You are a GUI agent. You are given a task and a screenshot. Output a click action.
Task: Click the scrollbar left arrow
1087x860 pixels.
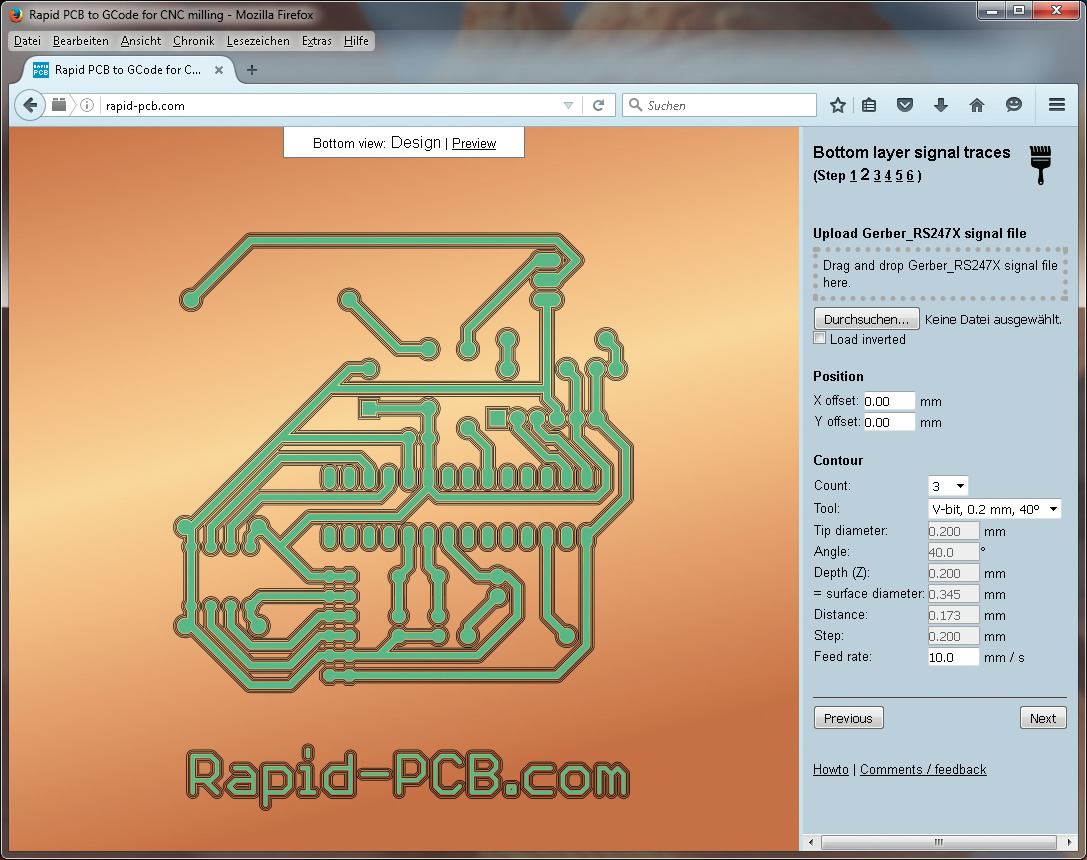coord(811,842)
